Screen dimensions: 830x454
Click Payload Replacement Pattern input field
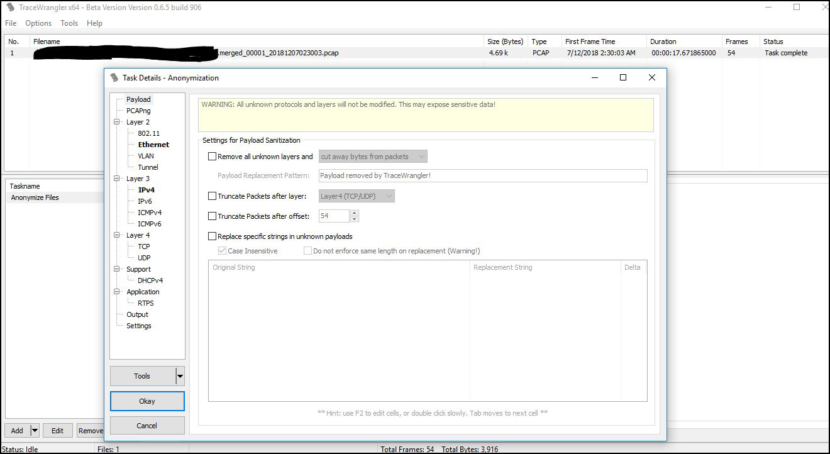483,176
